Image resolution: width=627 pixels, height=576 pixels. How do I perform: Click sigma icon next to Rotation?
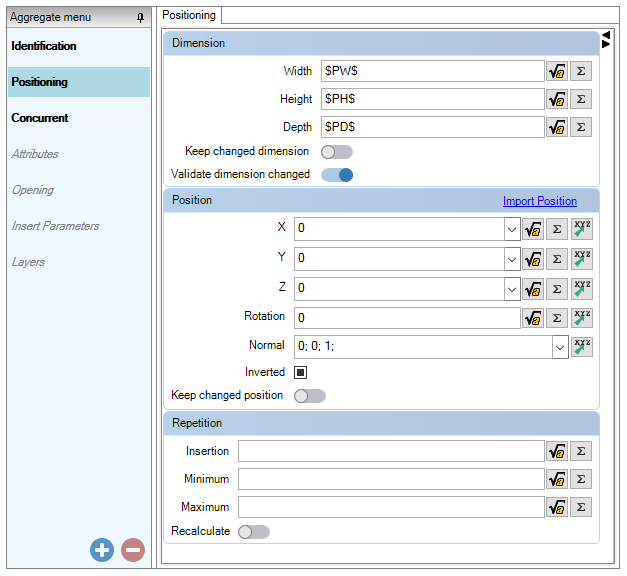pyautogui.click(x=557, y=318)
